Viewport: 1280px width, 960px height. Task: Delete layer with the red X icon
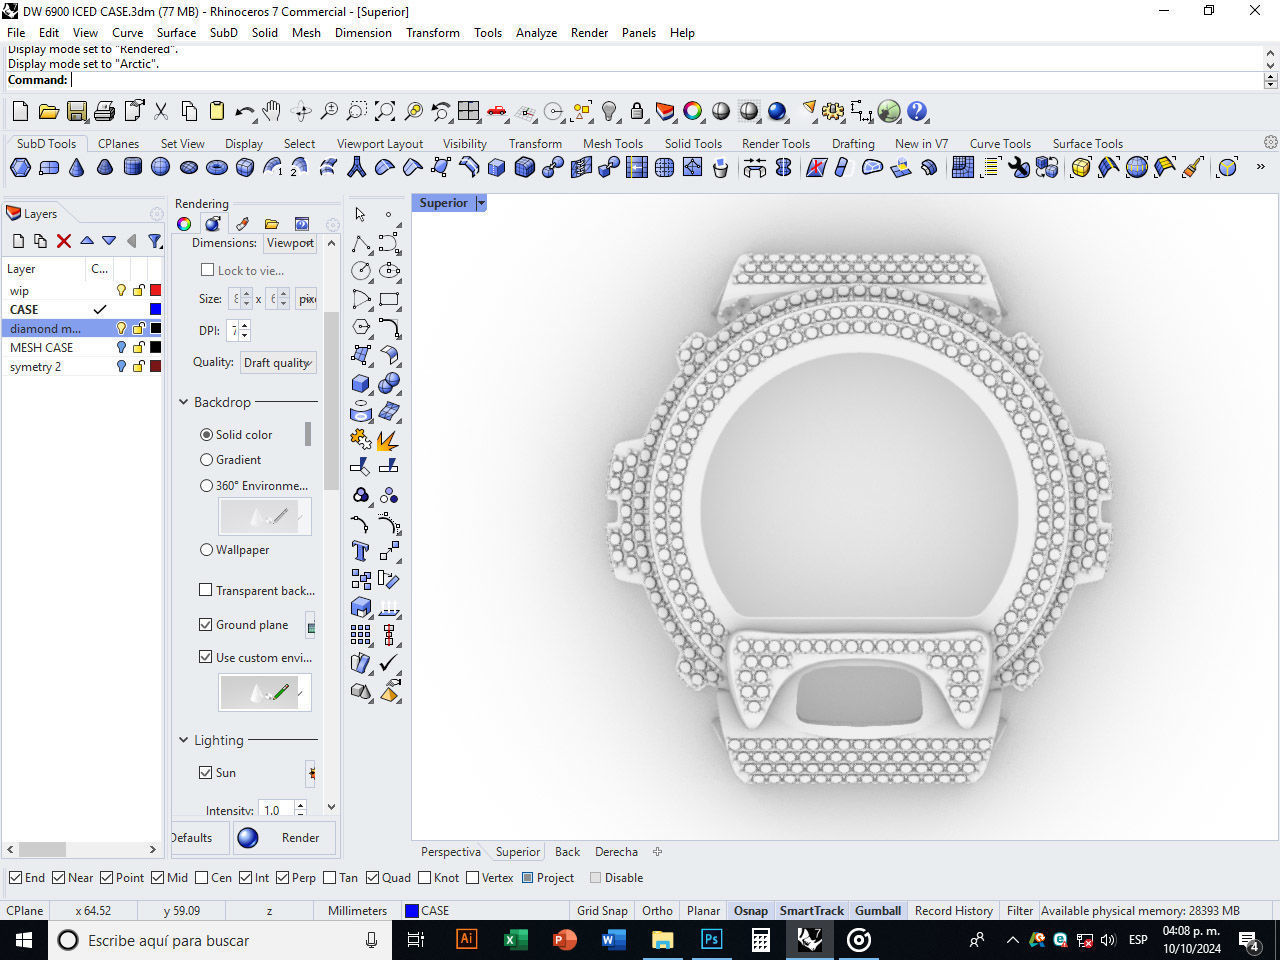[x=64, y=241]
